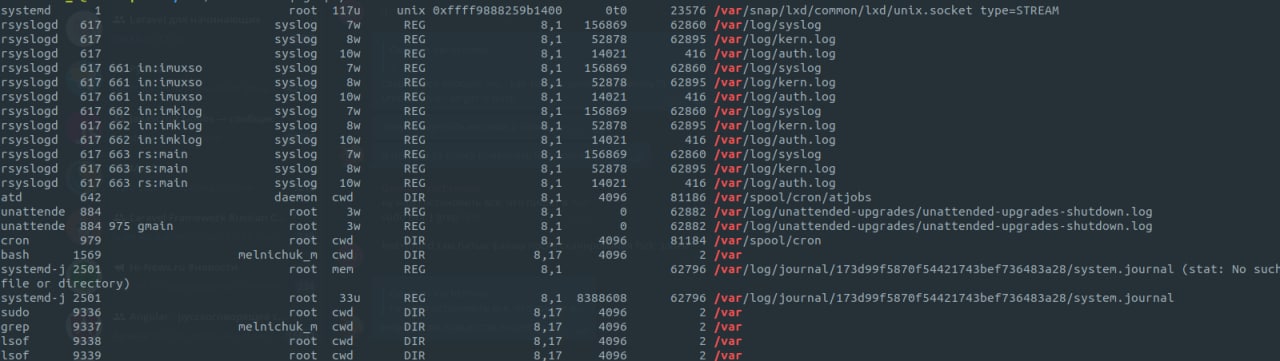Click size 14021 in the in:imklog row
The width and height of the screenshot is (1280, 361).
pyautogui.click(x=609, y=140)
